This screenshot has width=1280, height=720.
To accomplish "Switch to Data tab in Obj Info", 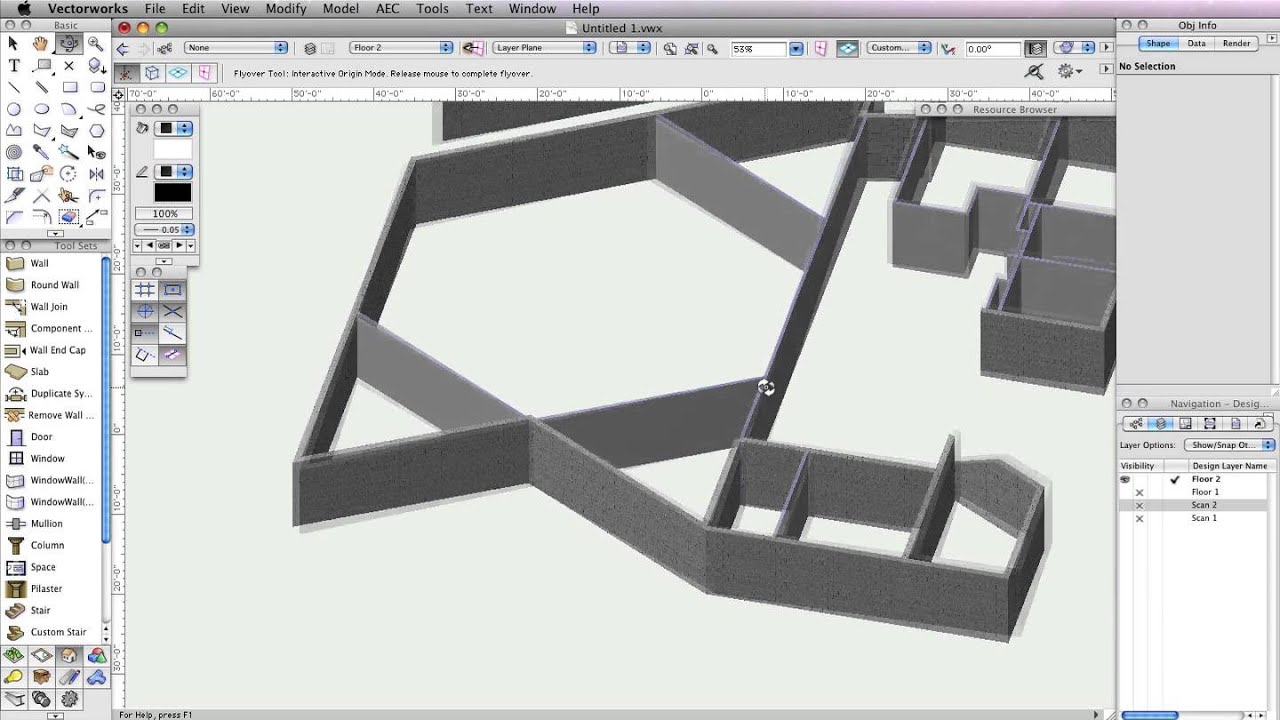I will (1196, 44).
